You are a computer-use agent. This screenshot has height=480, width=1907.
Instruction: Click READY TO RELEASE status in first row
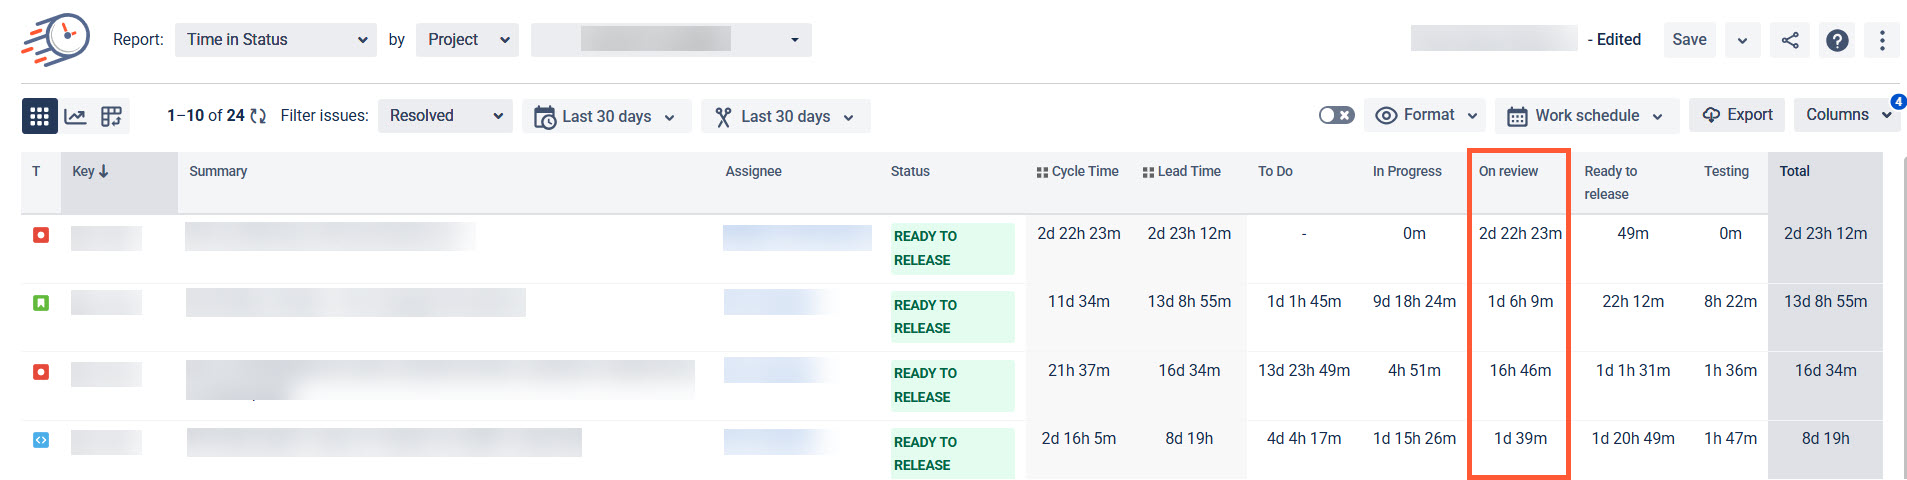(x=952, y=248)
